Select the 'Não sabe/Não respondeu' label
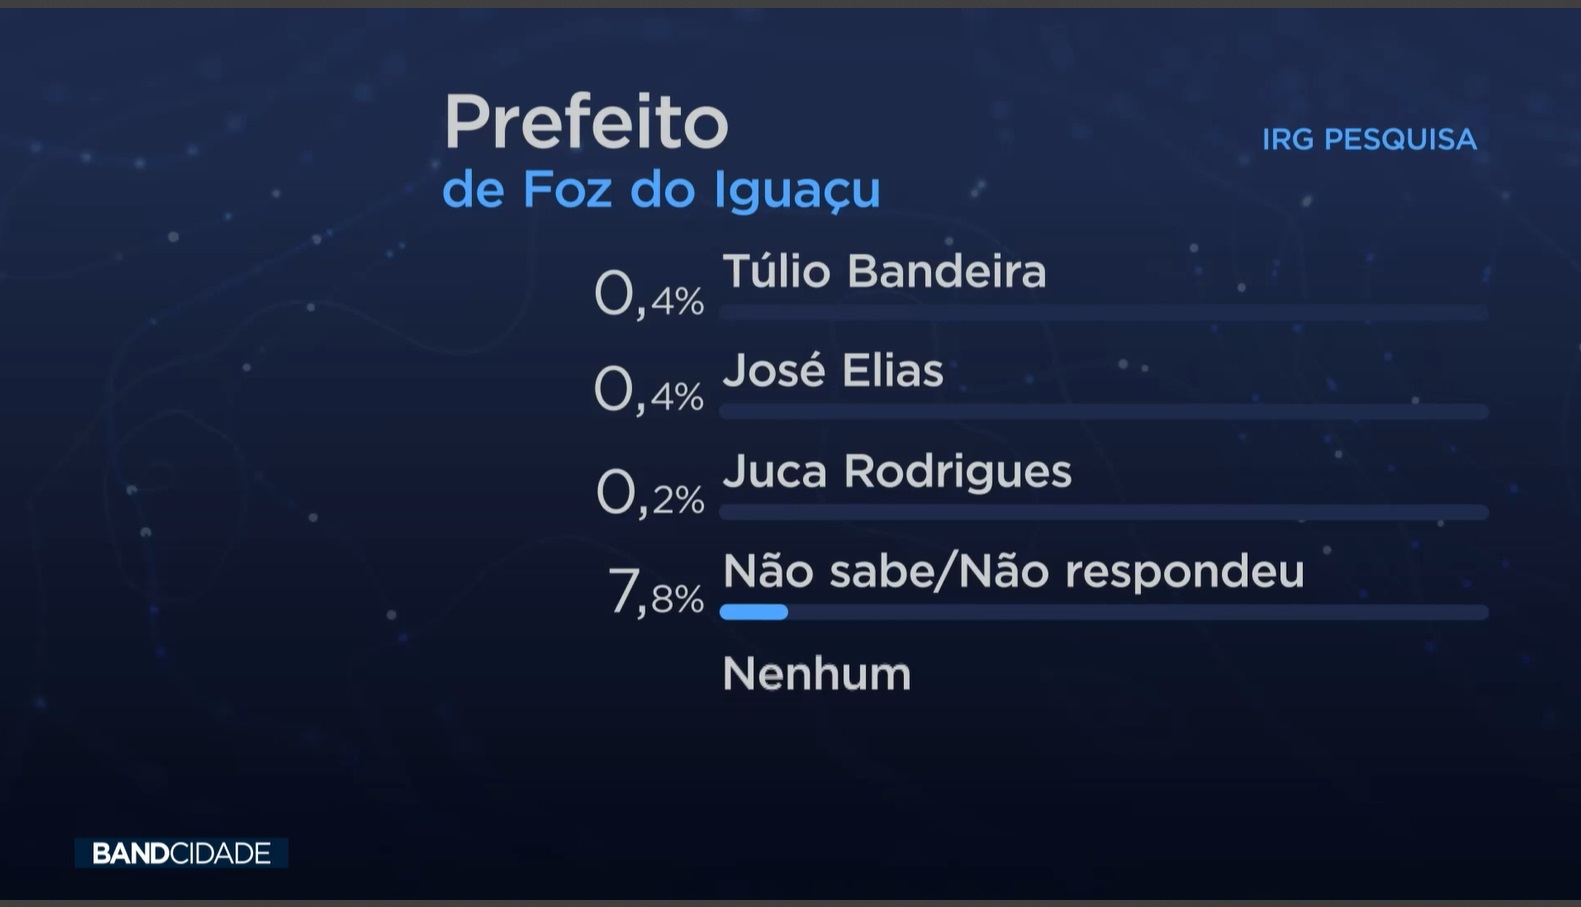The height and width of the screenshot is (907, 1581). (x=1013, y=571)
